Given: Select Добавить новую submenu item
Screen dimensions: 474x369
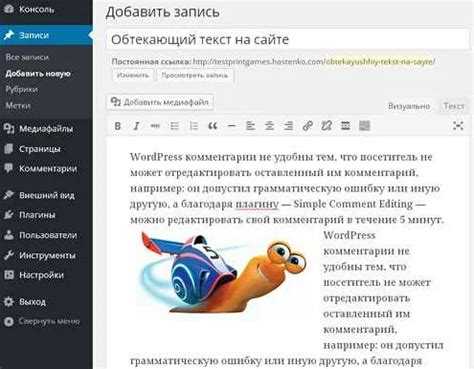Looking at the screenshot, I should [38, 74].
